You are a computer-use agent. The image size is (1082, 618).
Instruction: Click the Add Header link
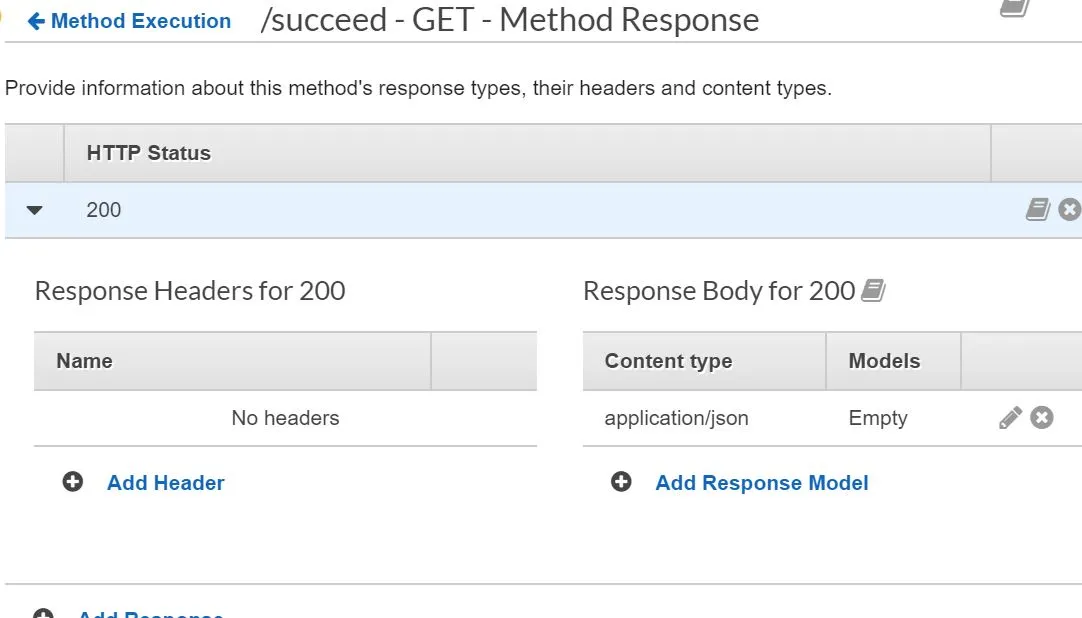tap(165, 482)
